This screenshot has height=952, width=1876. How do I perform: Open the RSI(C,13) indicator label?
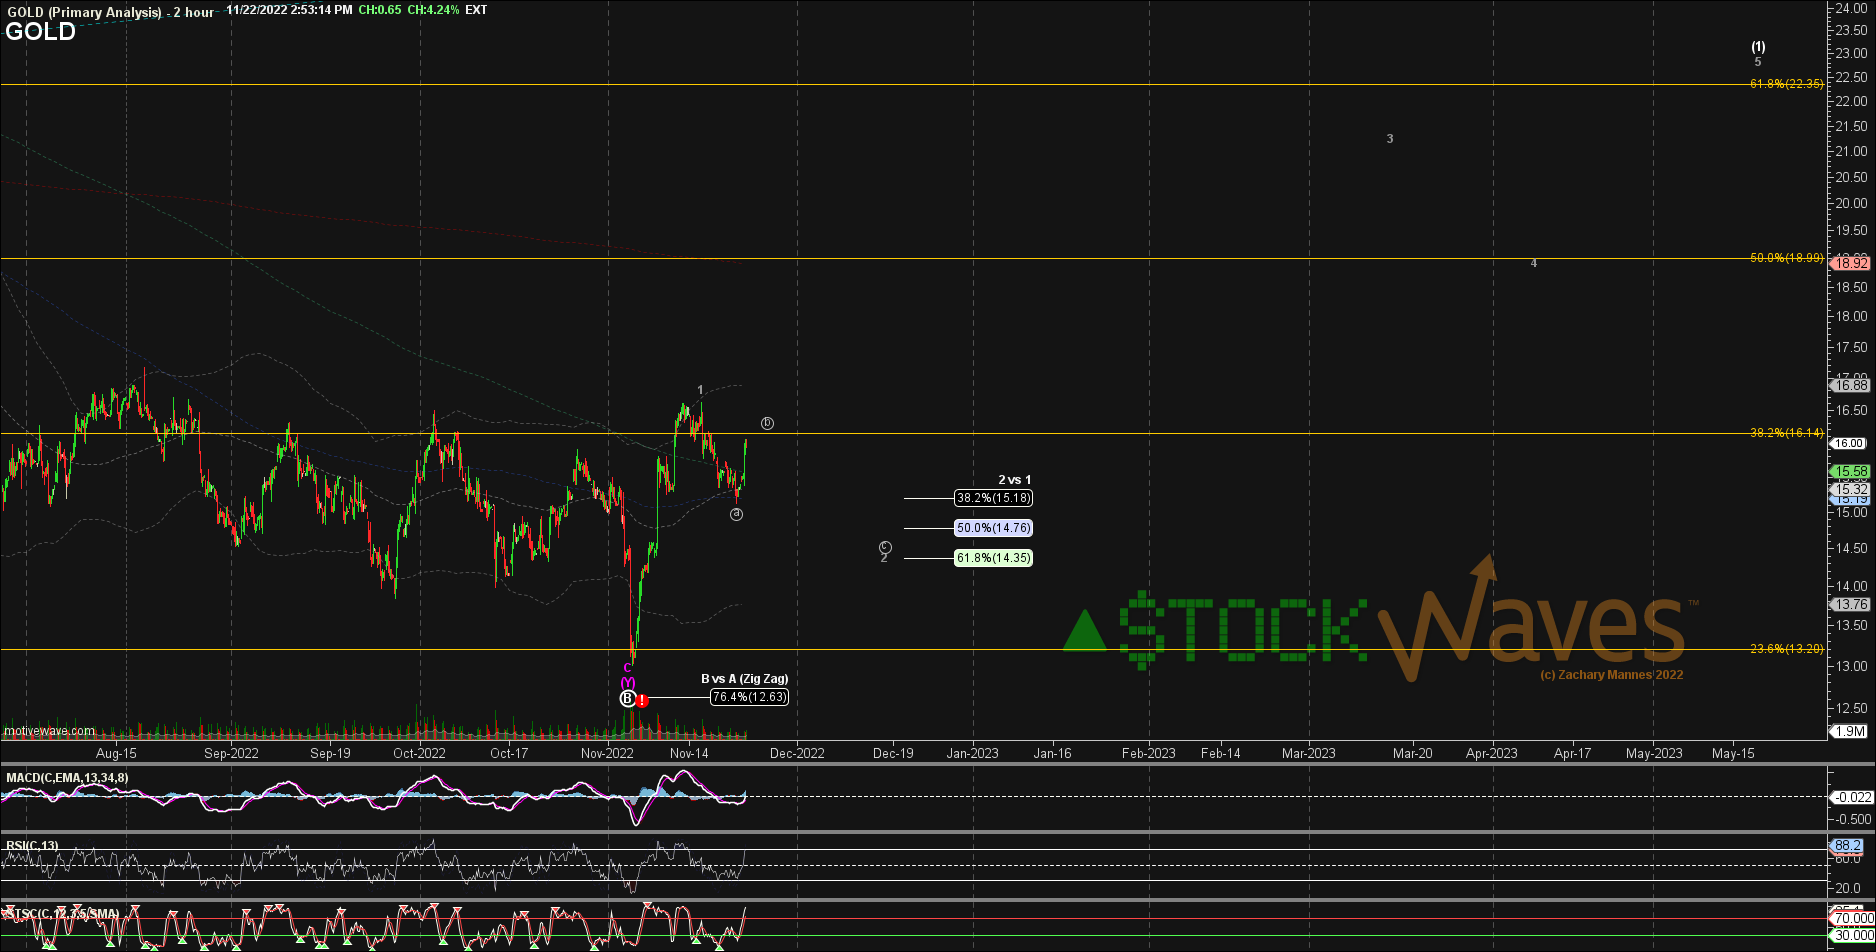point(32,846)
